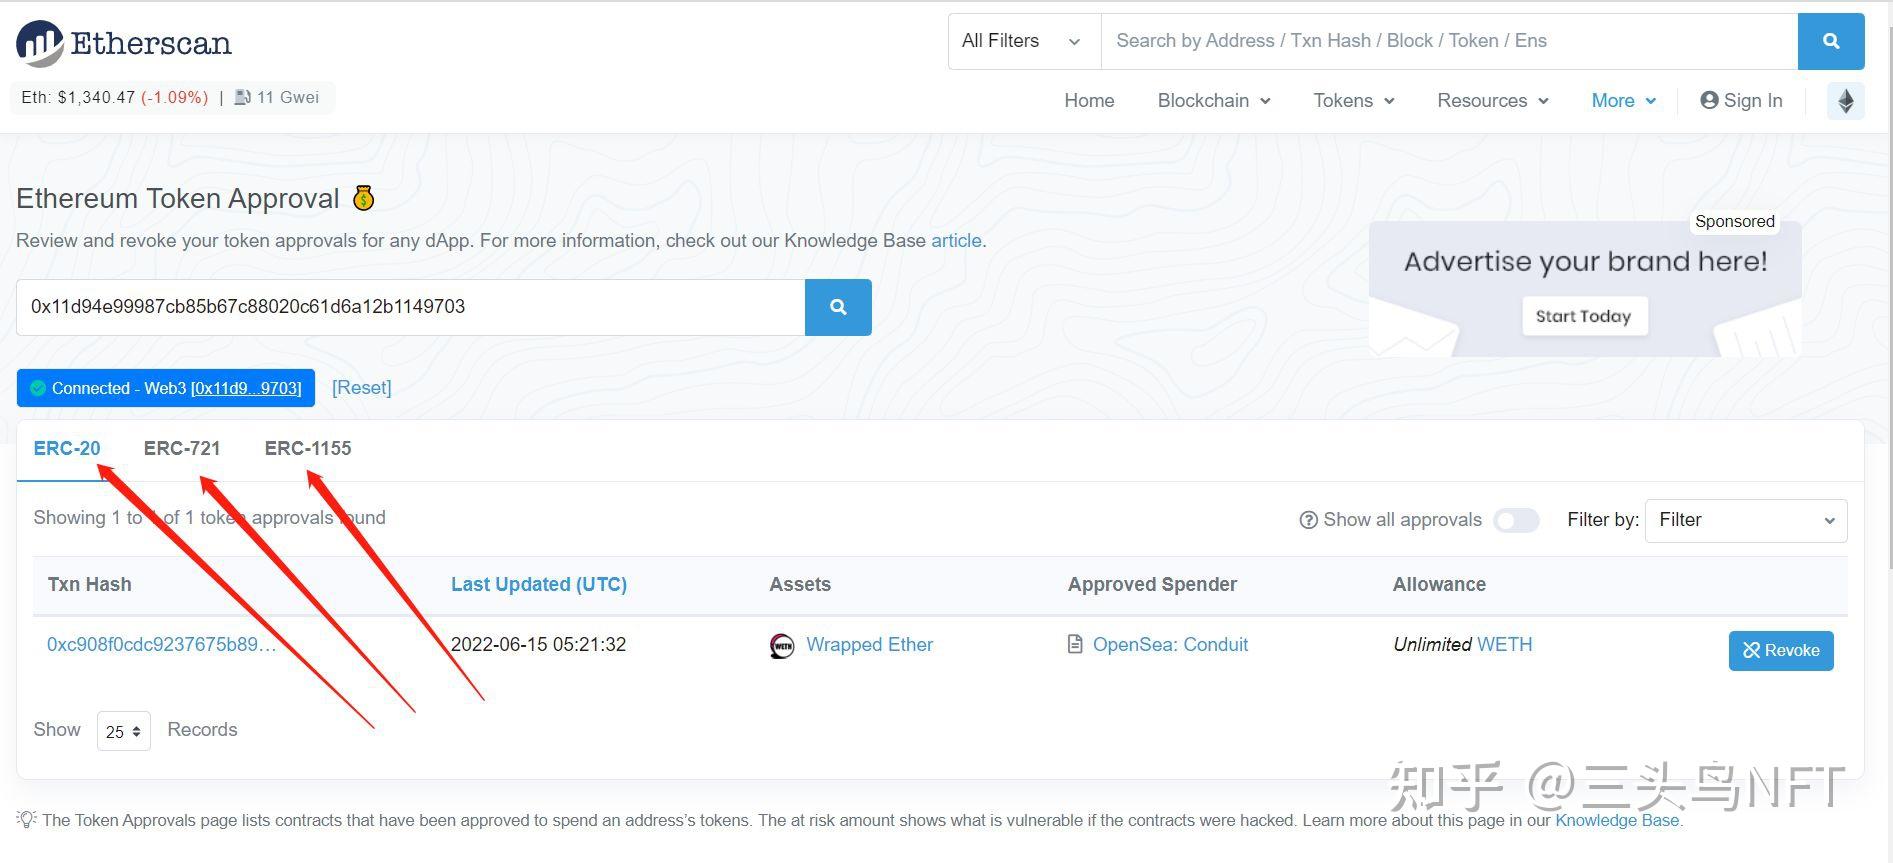Viewport: 1893px width, 863px height.
Task: Click the Etherscan logo
Action: [x=124, y=43]
